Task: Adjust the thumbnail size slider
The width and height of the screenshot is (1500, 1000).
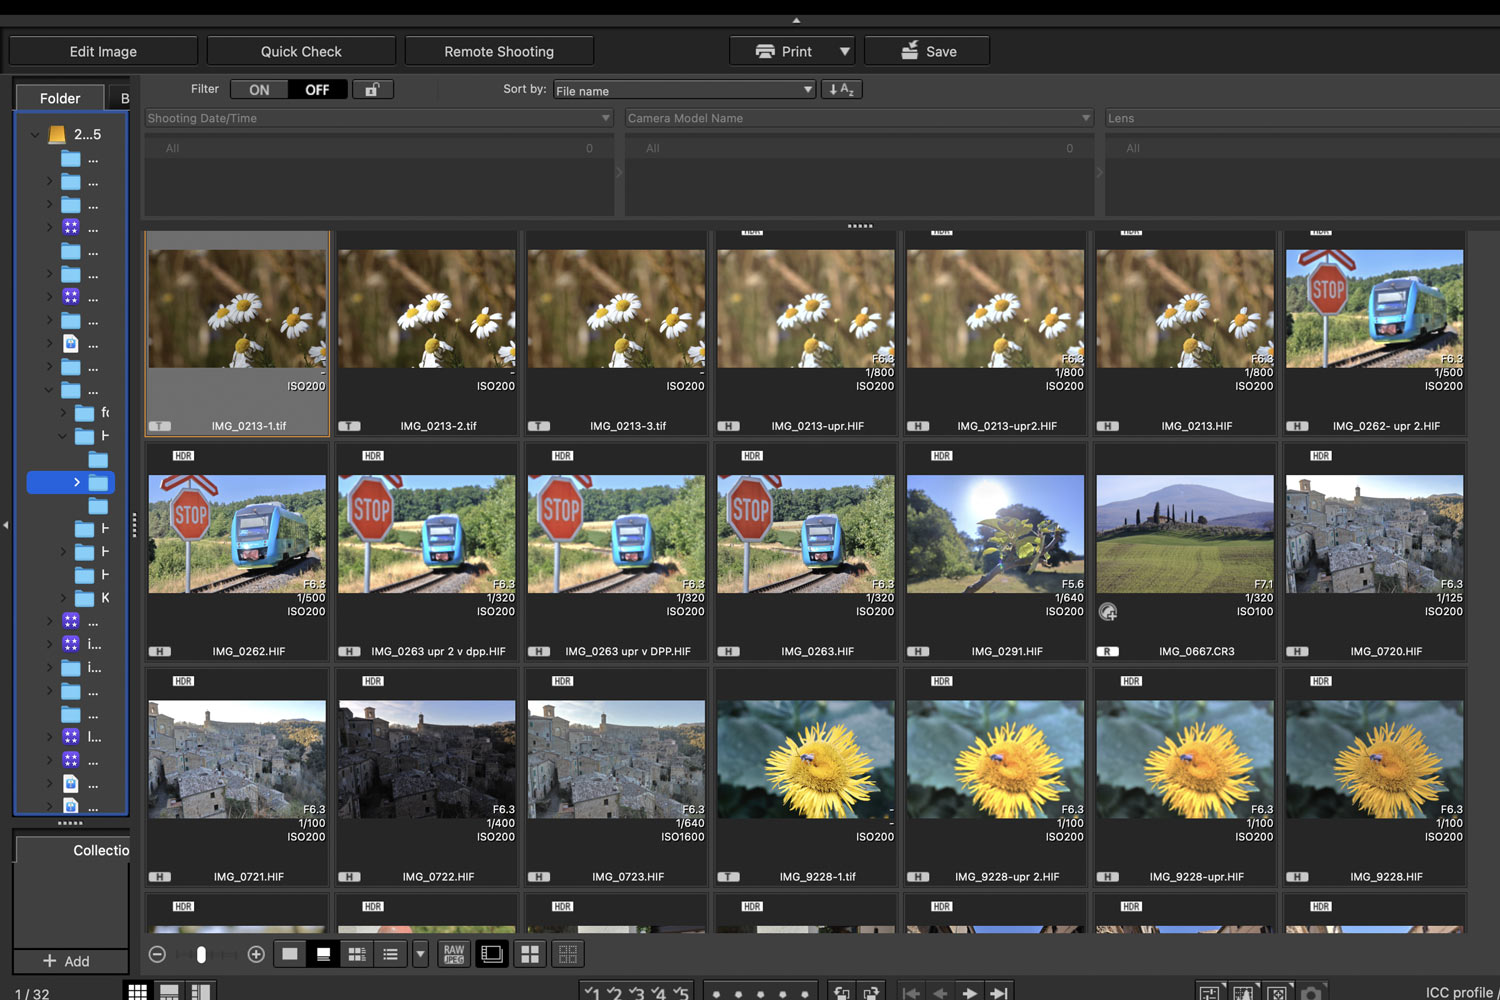Action: [x=201, y=954]
